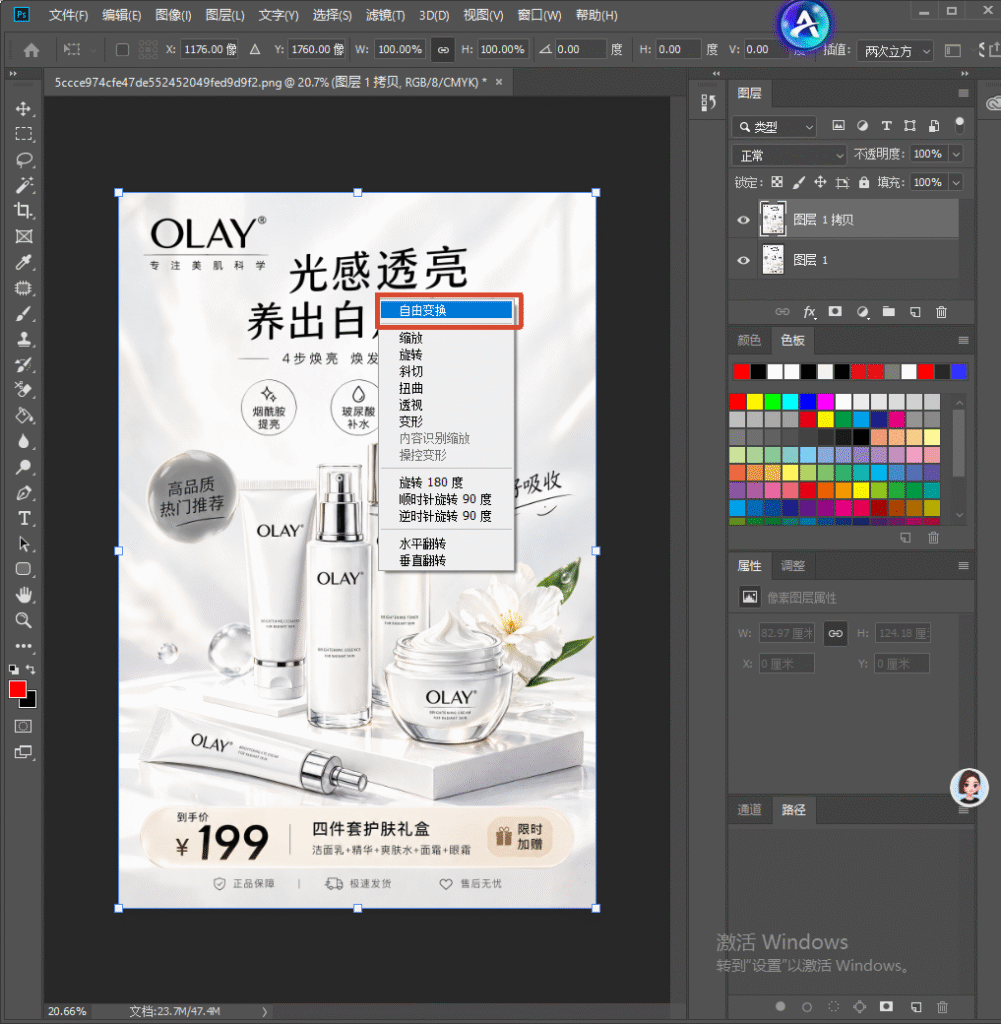Click the X position input field
The width and height of the screenshot is (1001, 1024).
tap(209, 50)
